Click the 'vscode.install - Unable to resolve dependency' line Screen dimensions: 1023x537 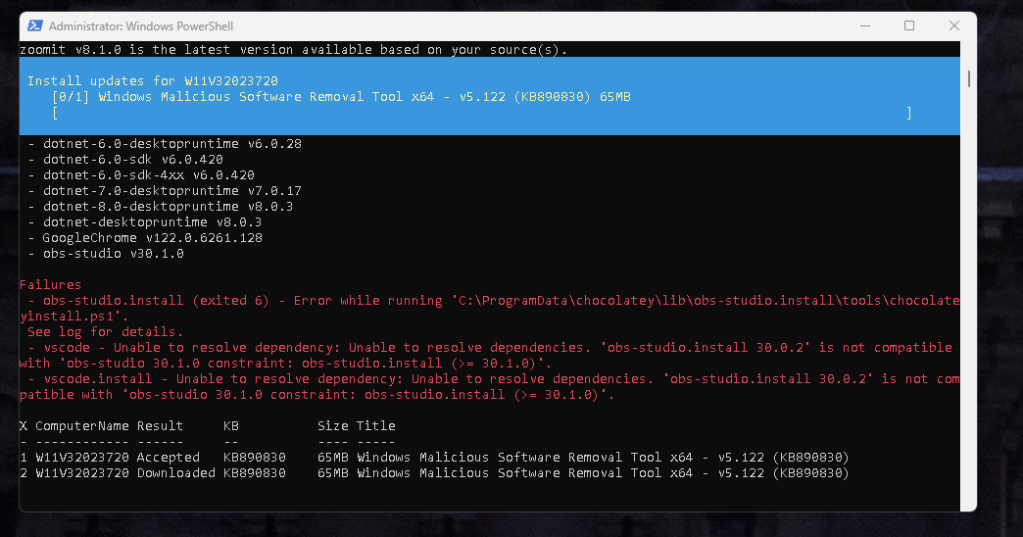pos(489,386)
